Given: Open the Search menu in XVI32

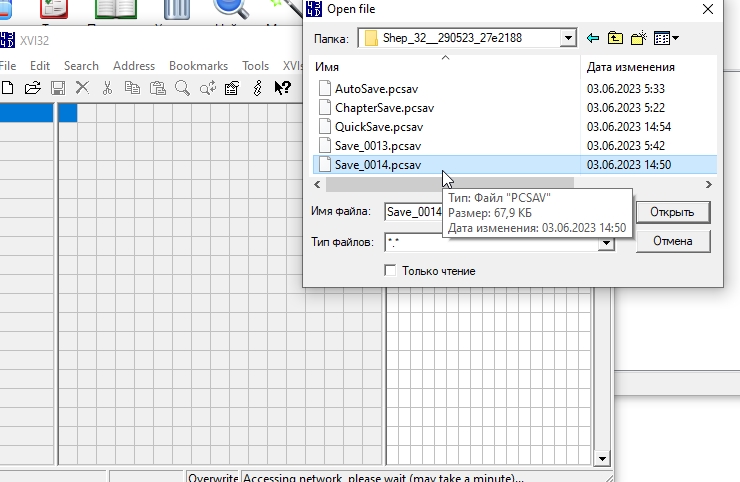Looking at the screenshot, I should tap(81, 66).
